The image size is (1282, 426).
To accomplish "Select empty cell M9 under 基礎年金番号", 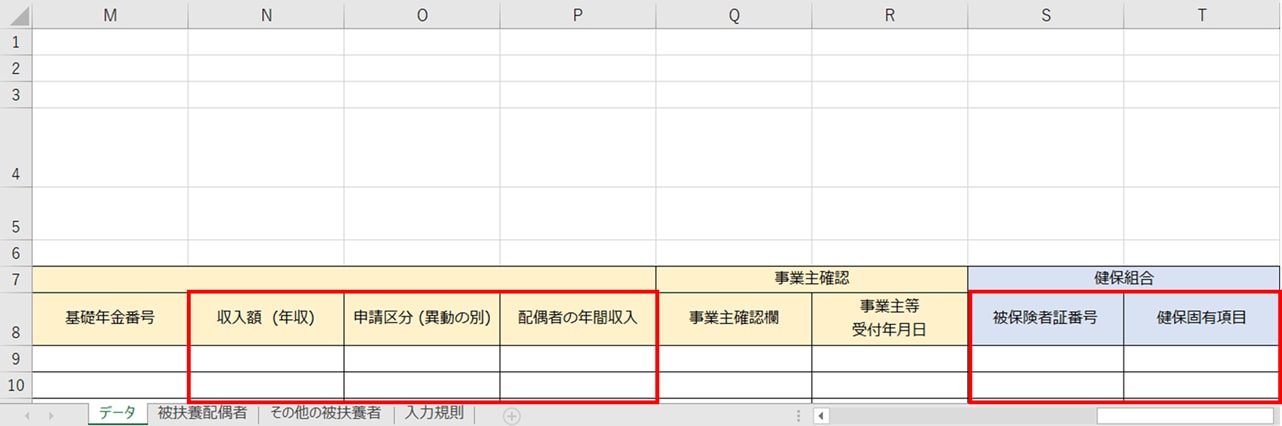I will [110, 358].
